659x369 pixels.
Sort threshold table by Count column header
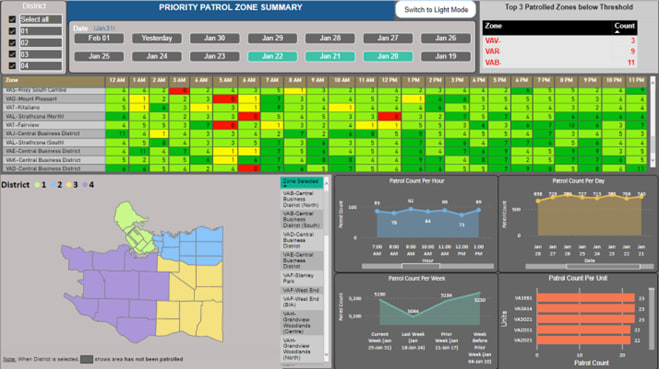(x=624, y=26)
